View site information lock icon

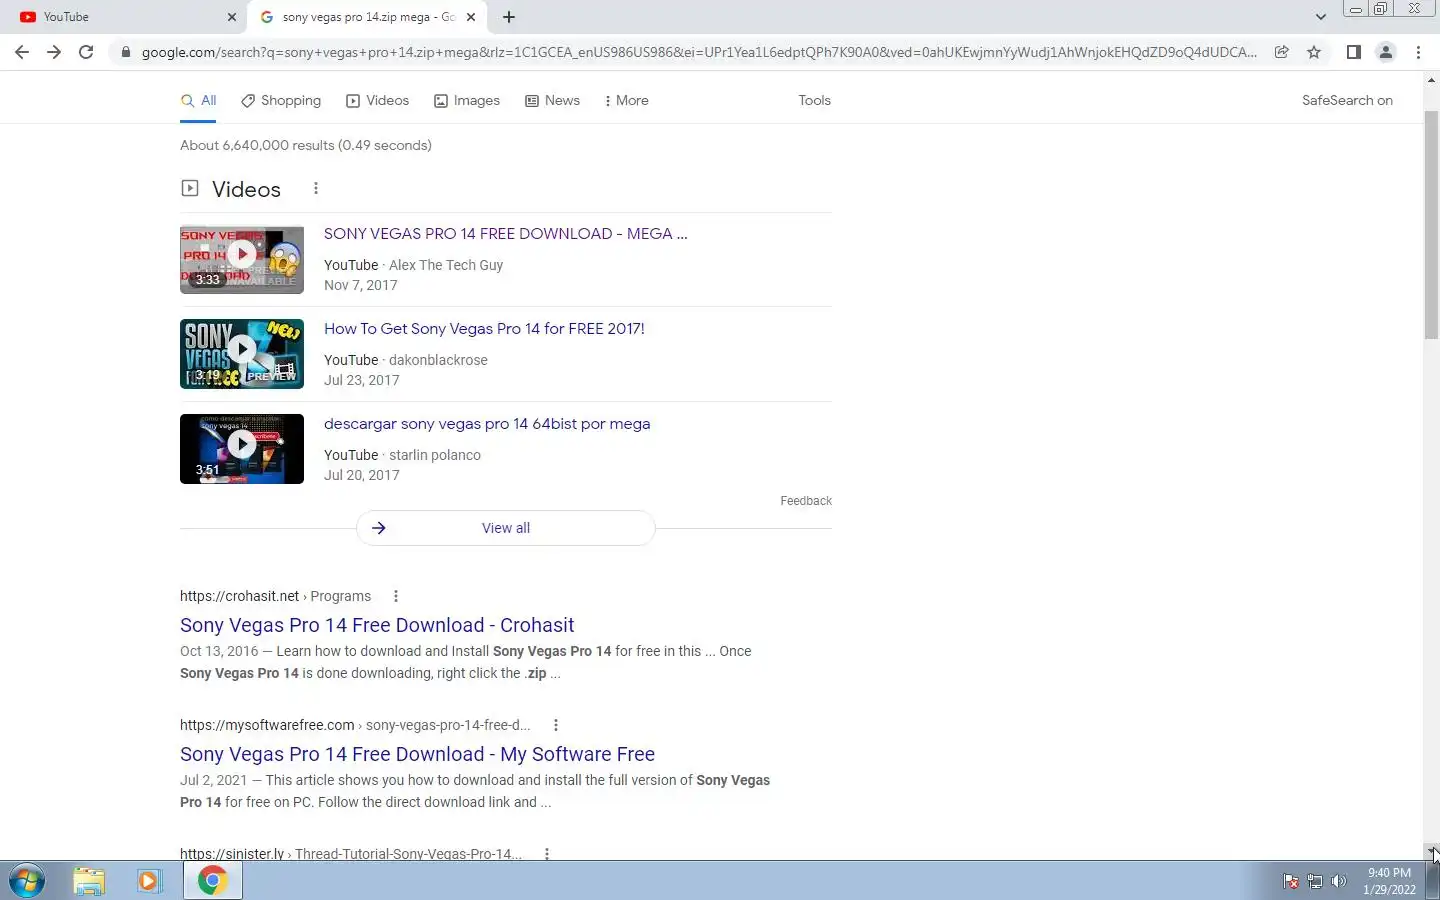click(x=126, y=52)
